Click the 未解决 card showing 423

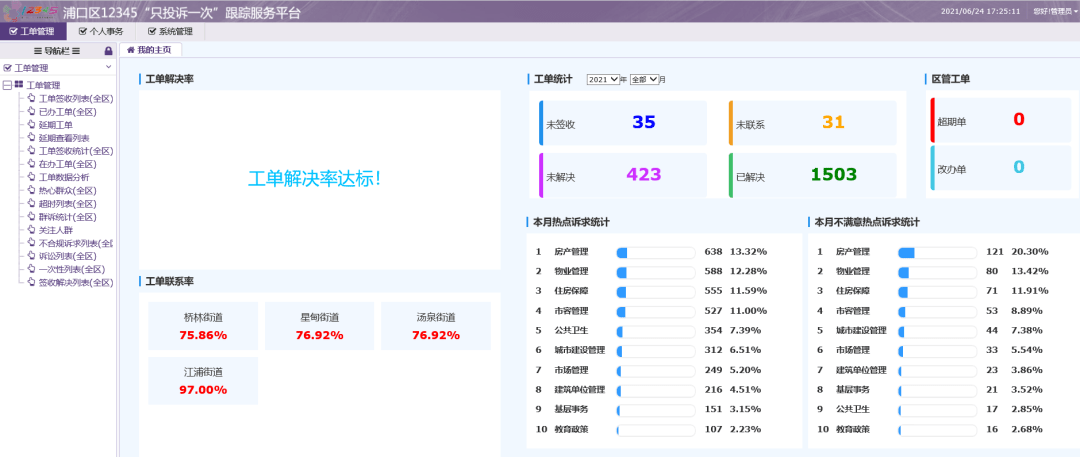(x=623, y=175)
